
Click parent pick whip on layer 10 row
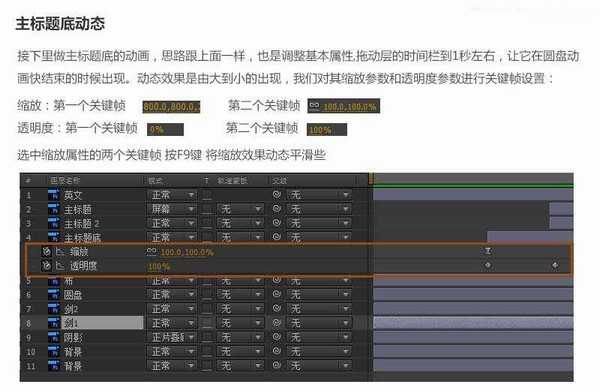click(x=277, y=351)
